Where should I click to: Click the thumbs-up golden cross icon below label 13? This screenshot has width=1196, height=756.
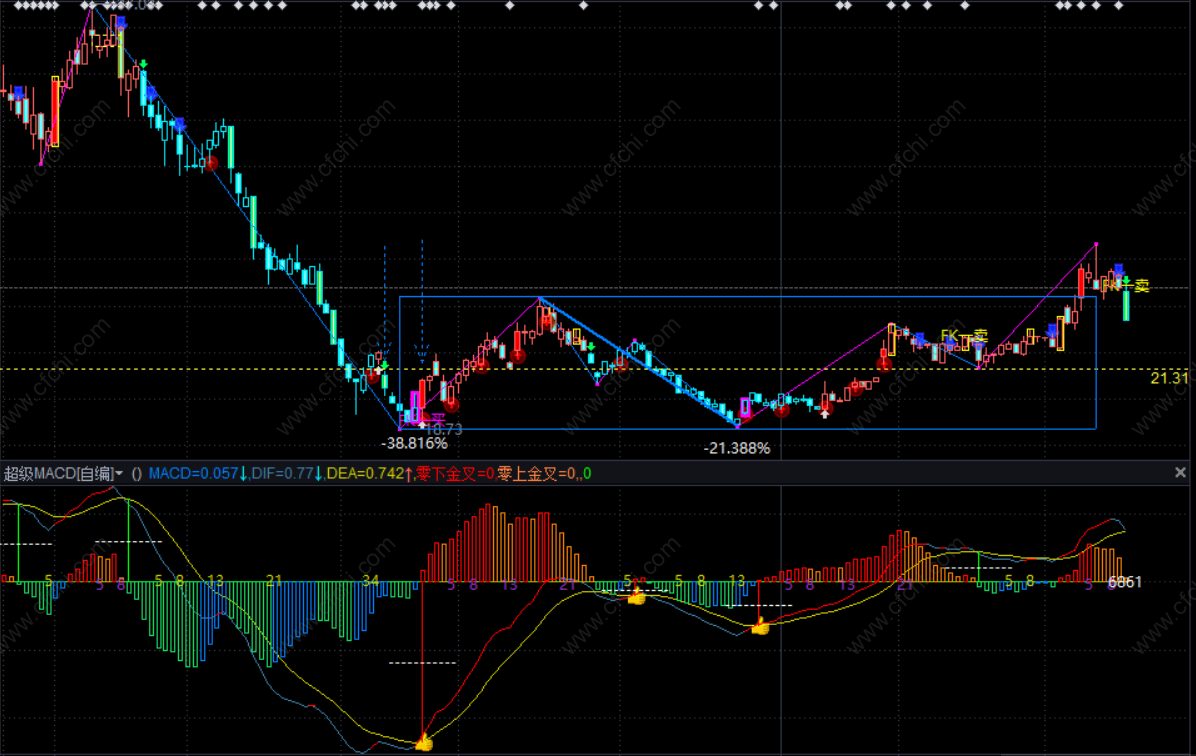(x=760, y=626)
